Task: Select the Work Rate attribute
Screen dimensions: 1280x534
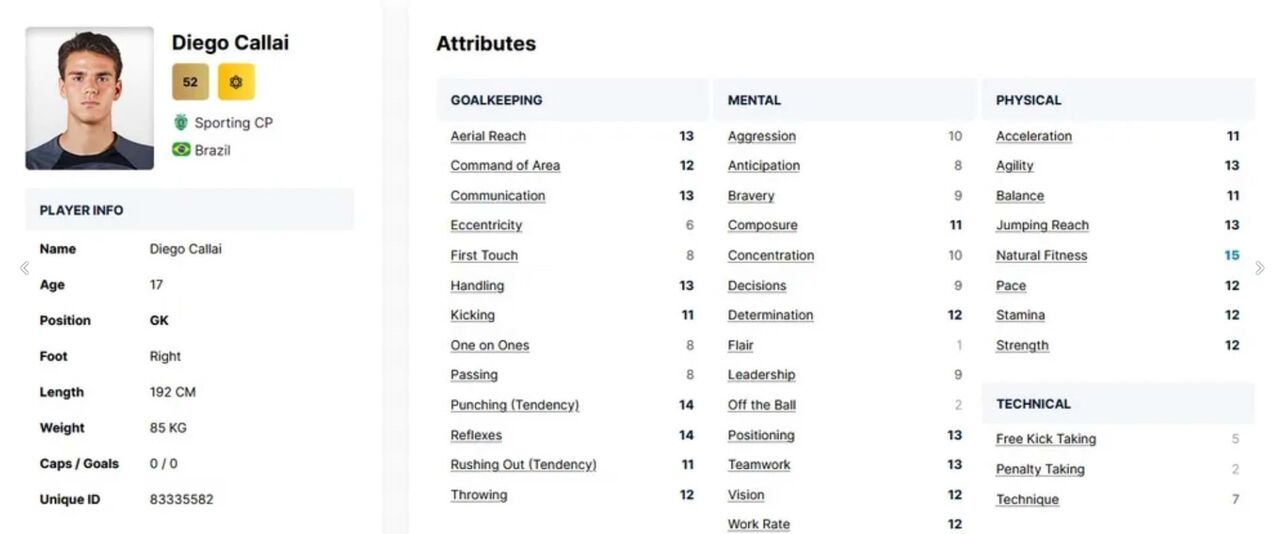Action: (759, 524)
